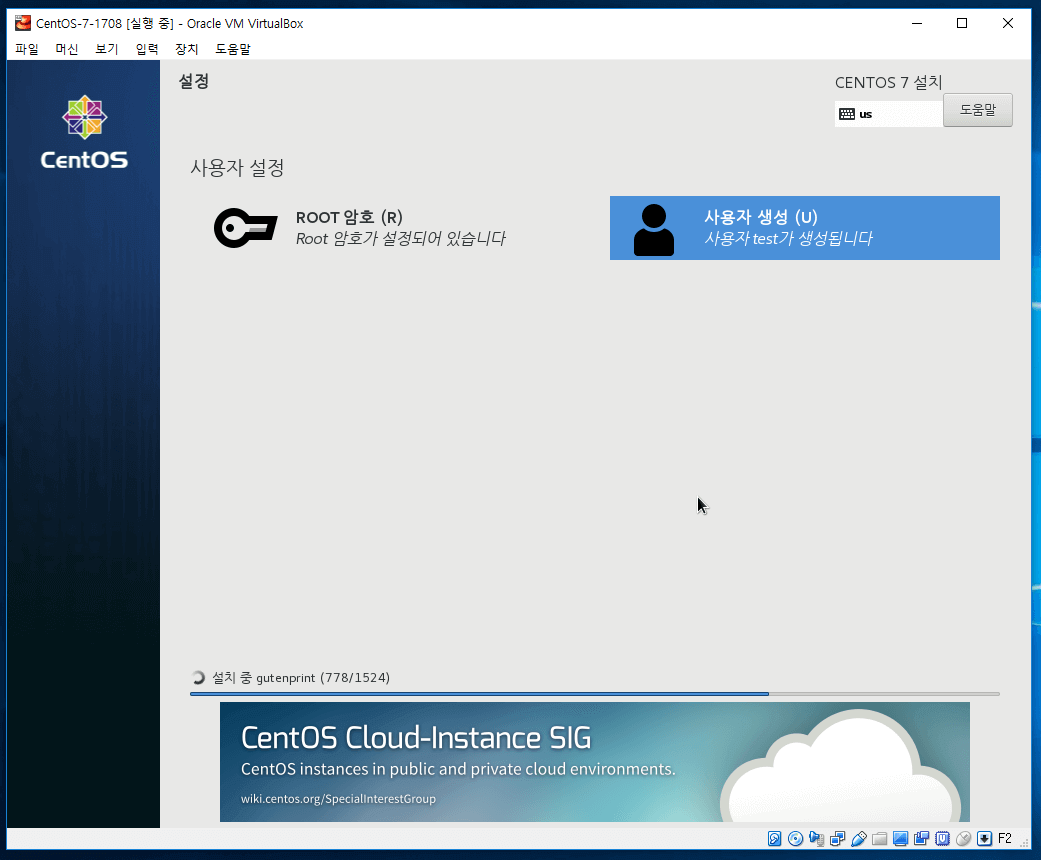Click the optical disc icon in status bar
This screenshot has height=860, width=1041.
796,838
